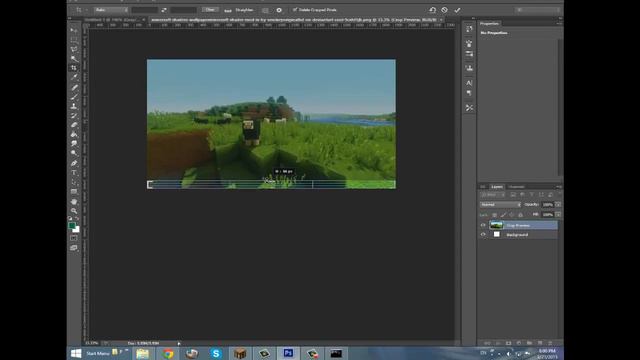Select the Eraser tool
This screenshot has width=640, height=360.
click(74, 125)
